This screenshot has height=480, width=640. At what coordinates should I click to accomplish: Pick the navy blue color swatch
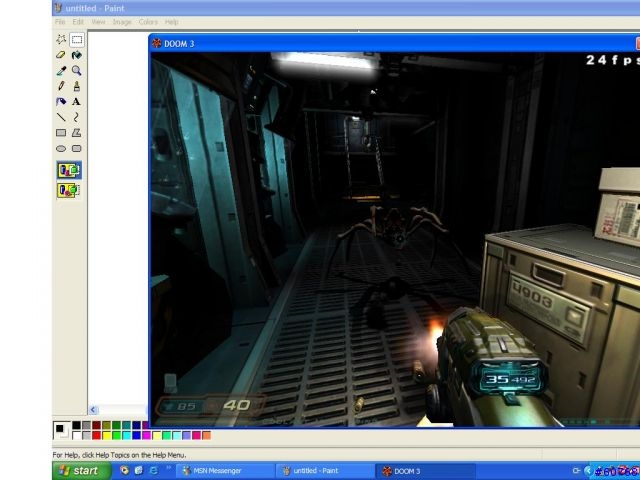coord(136,425)
